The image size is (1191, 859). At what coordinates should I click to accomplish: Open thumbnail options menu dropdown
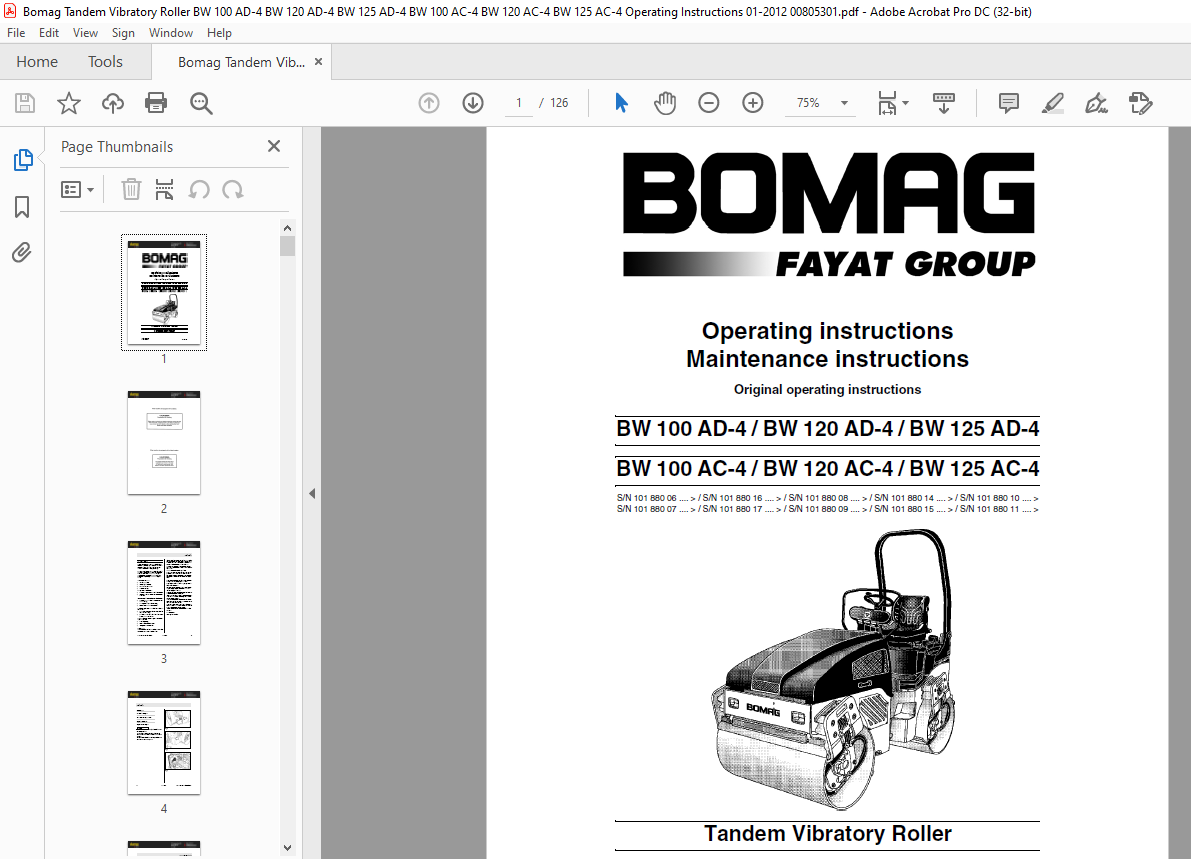point(77,189)
